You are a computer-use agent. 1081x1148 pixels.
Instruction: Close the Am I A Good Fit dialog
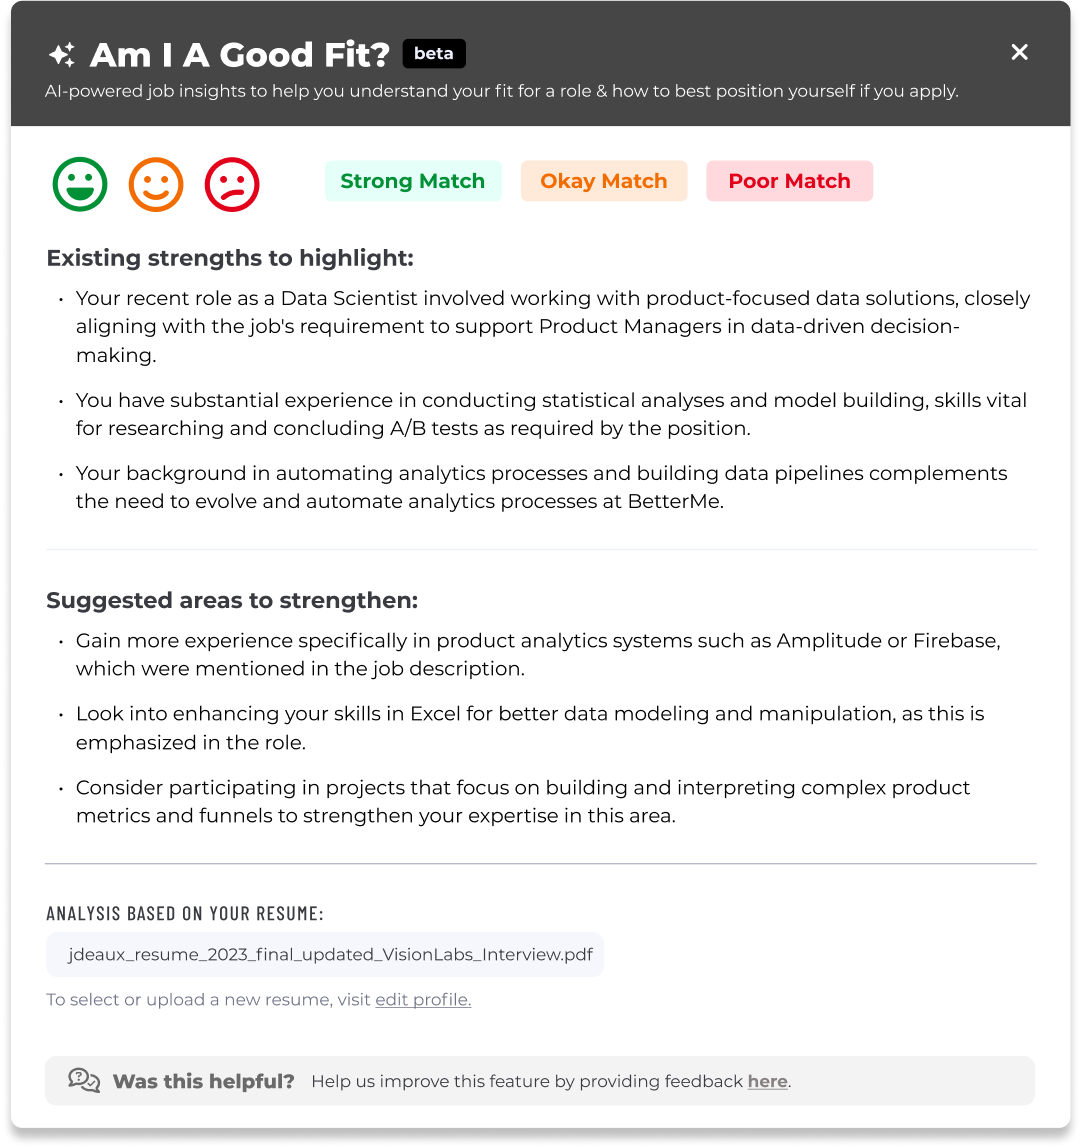point(1019,52)
